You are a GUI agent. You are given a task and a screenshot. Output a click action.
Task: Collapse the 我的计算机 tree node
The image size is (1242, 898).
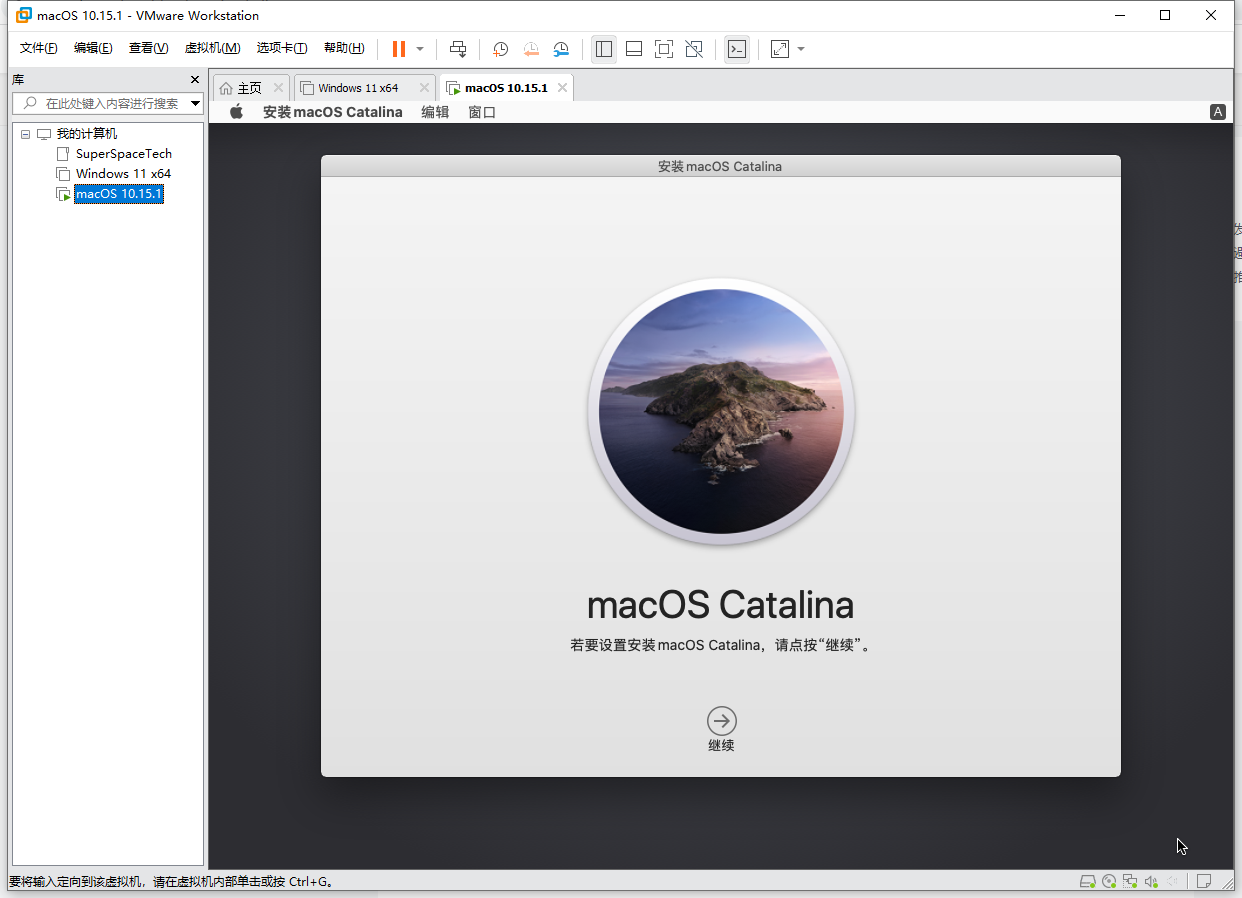point(25,134)
